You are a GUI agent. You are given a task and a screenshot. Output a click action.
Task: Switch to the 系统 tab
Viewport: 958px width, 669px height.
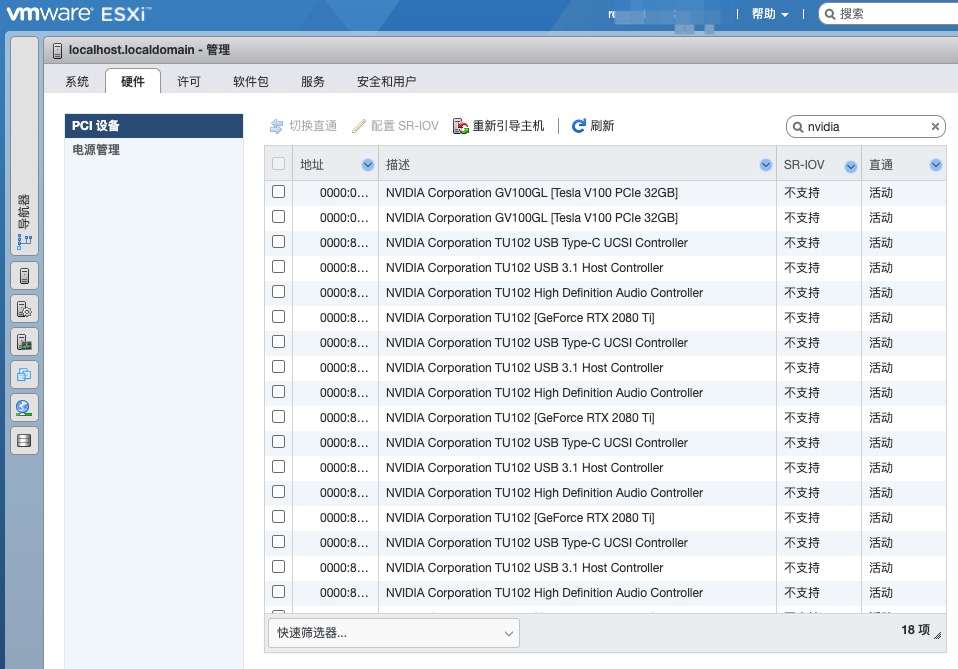(77, 81)
